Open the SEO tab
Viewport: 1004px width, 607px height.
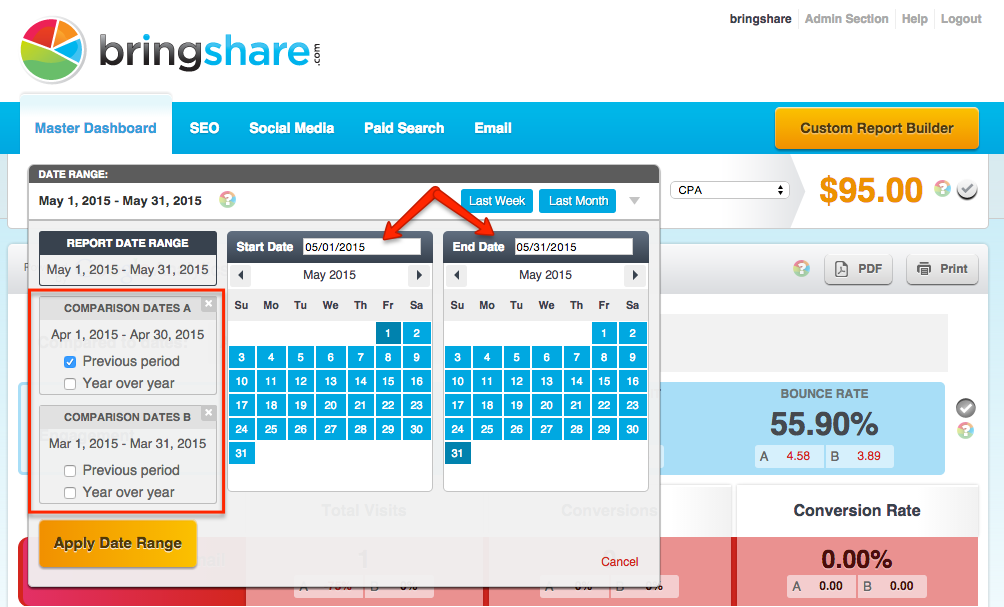(204, 128)
